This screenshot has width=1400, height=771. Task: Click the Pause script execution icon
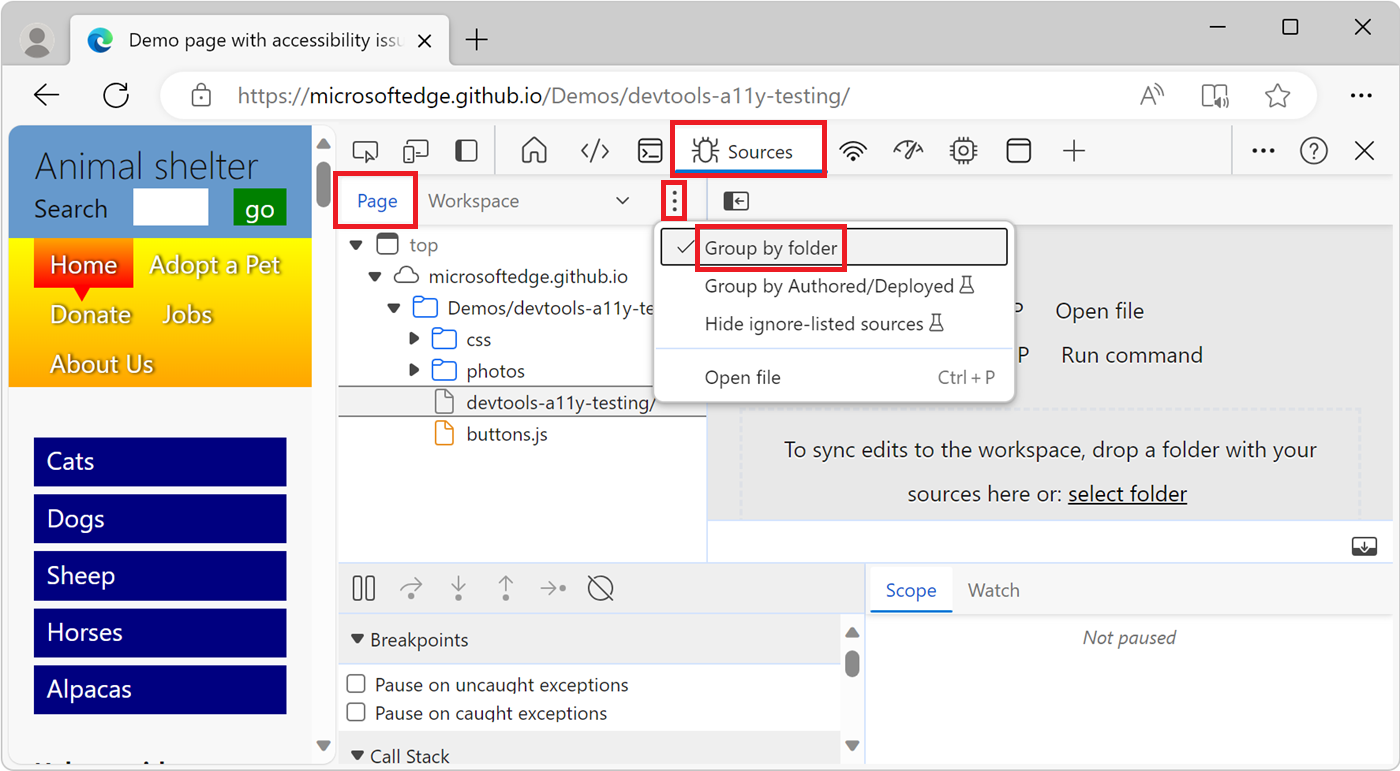(x=363, y=588)
